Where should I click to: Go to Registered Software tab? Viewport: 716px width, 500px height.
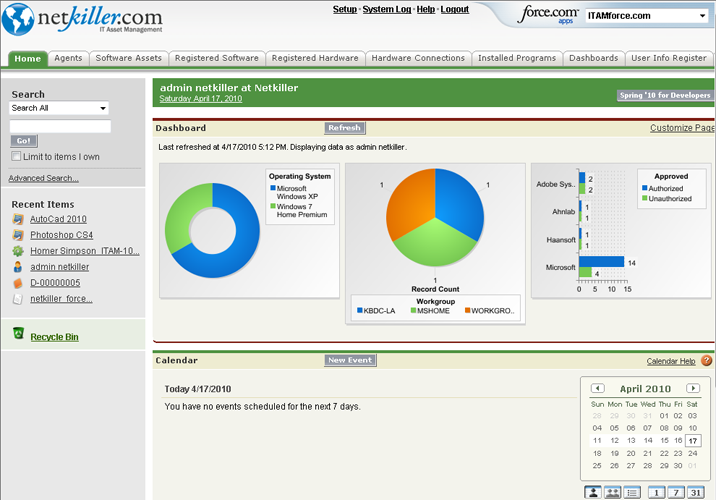pyautogui.click(x=216, y=58)
